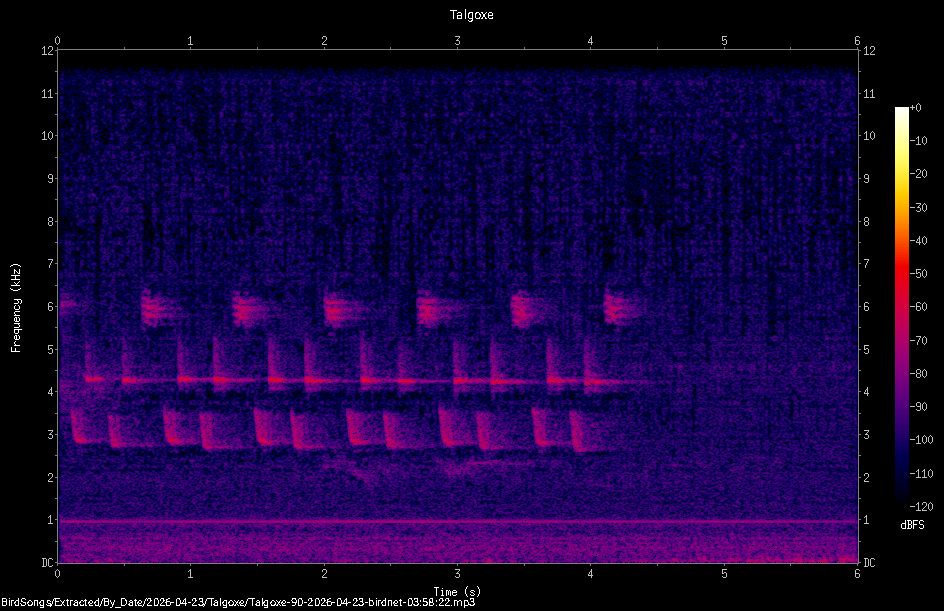Click the dBFS unit label

(912, 525)
